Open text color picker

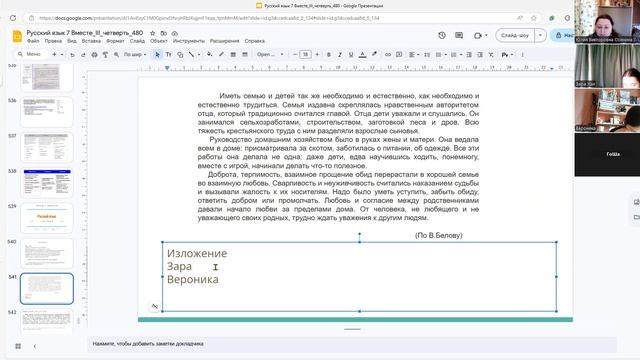point(362,55)
